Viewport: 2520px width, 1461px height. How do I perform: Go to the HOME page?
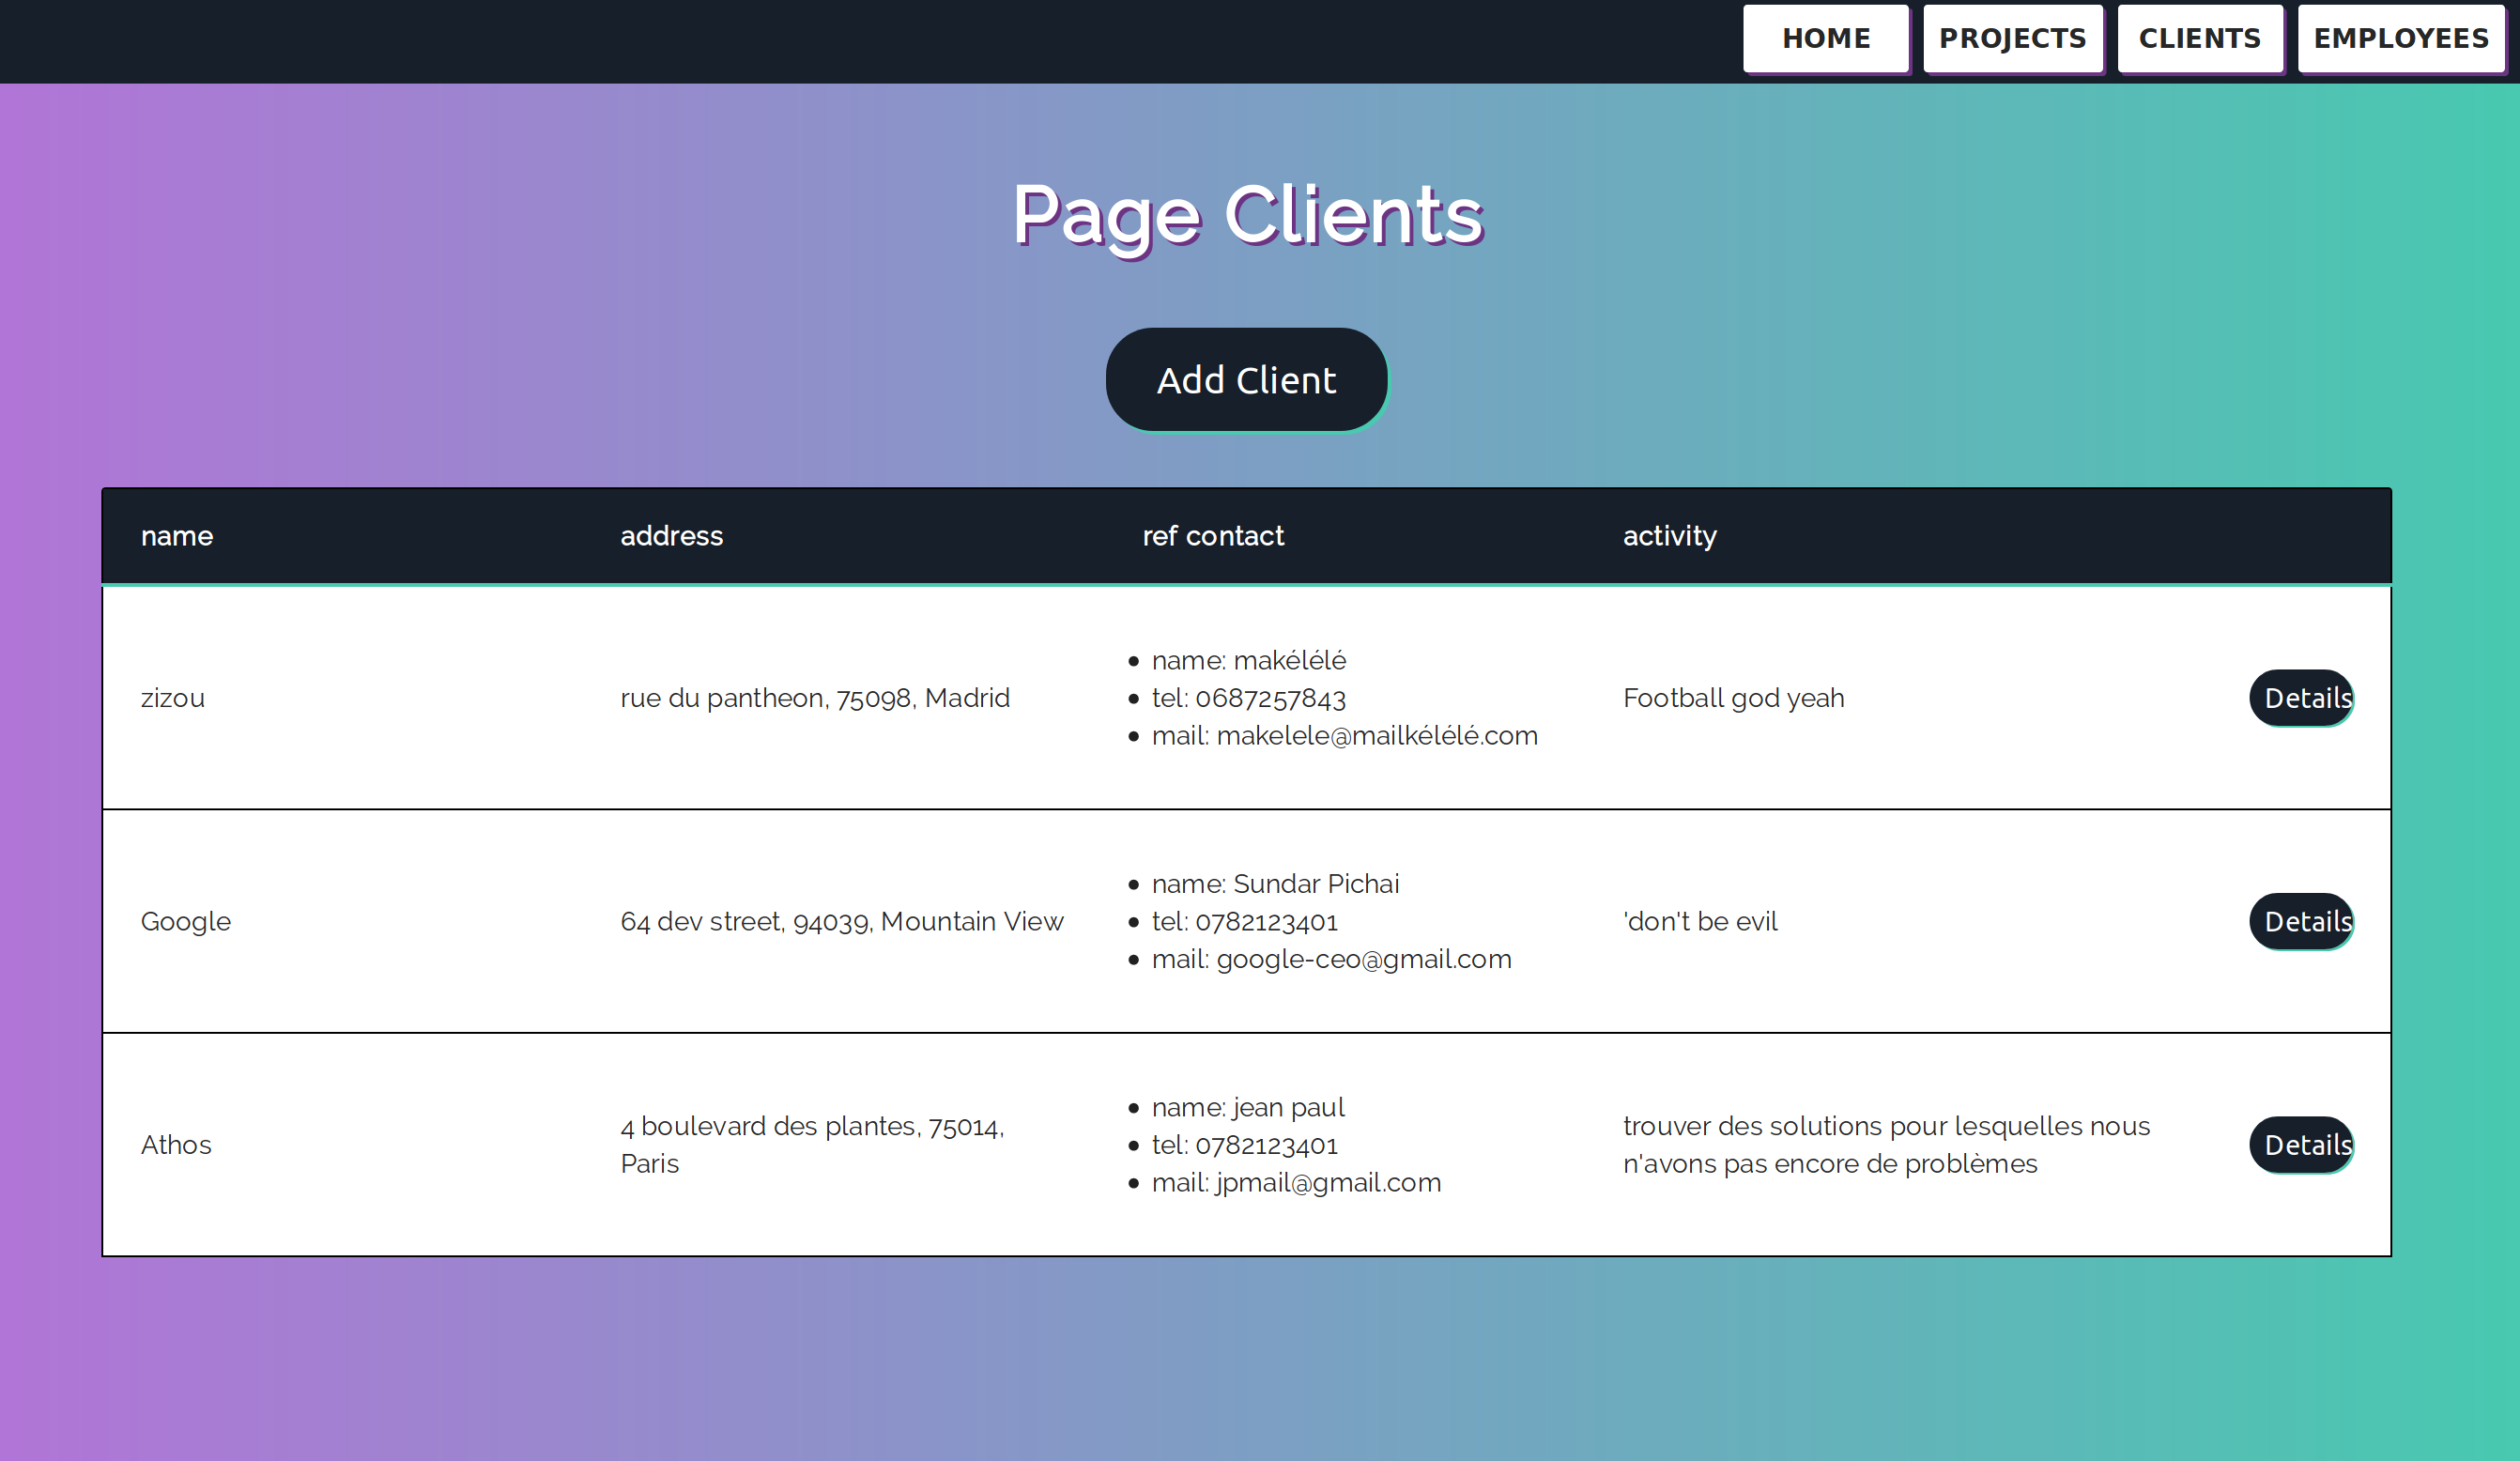coord(1826,38)
